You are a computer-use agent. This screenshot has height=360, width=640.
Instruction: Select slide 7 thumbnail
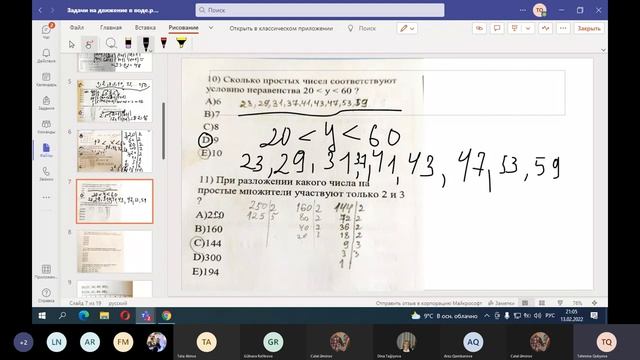tap(115, 201)
